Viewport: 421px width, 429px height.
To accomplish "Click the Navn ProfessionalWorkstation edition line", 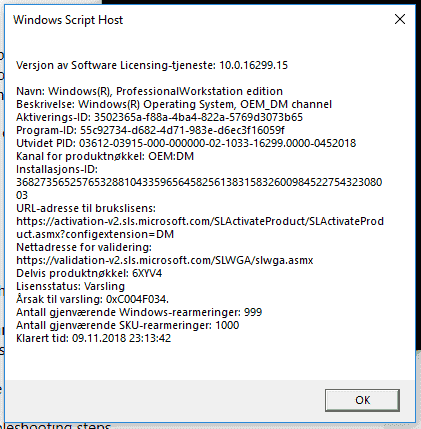I will click(x=149, y=91).
